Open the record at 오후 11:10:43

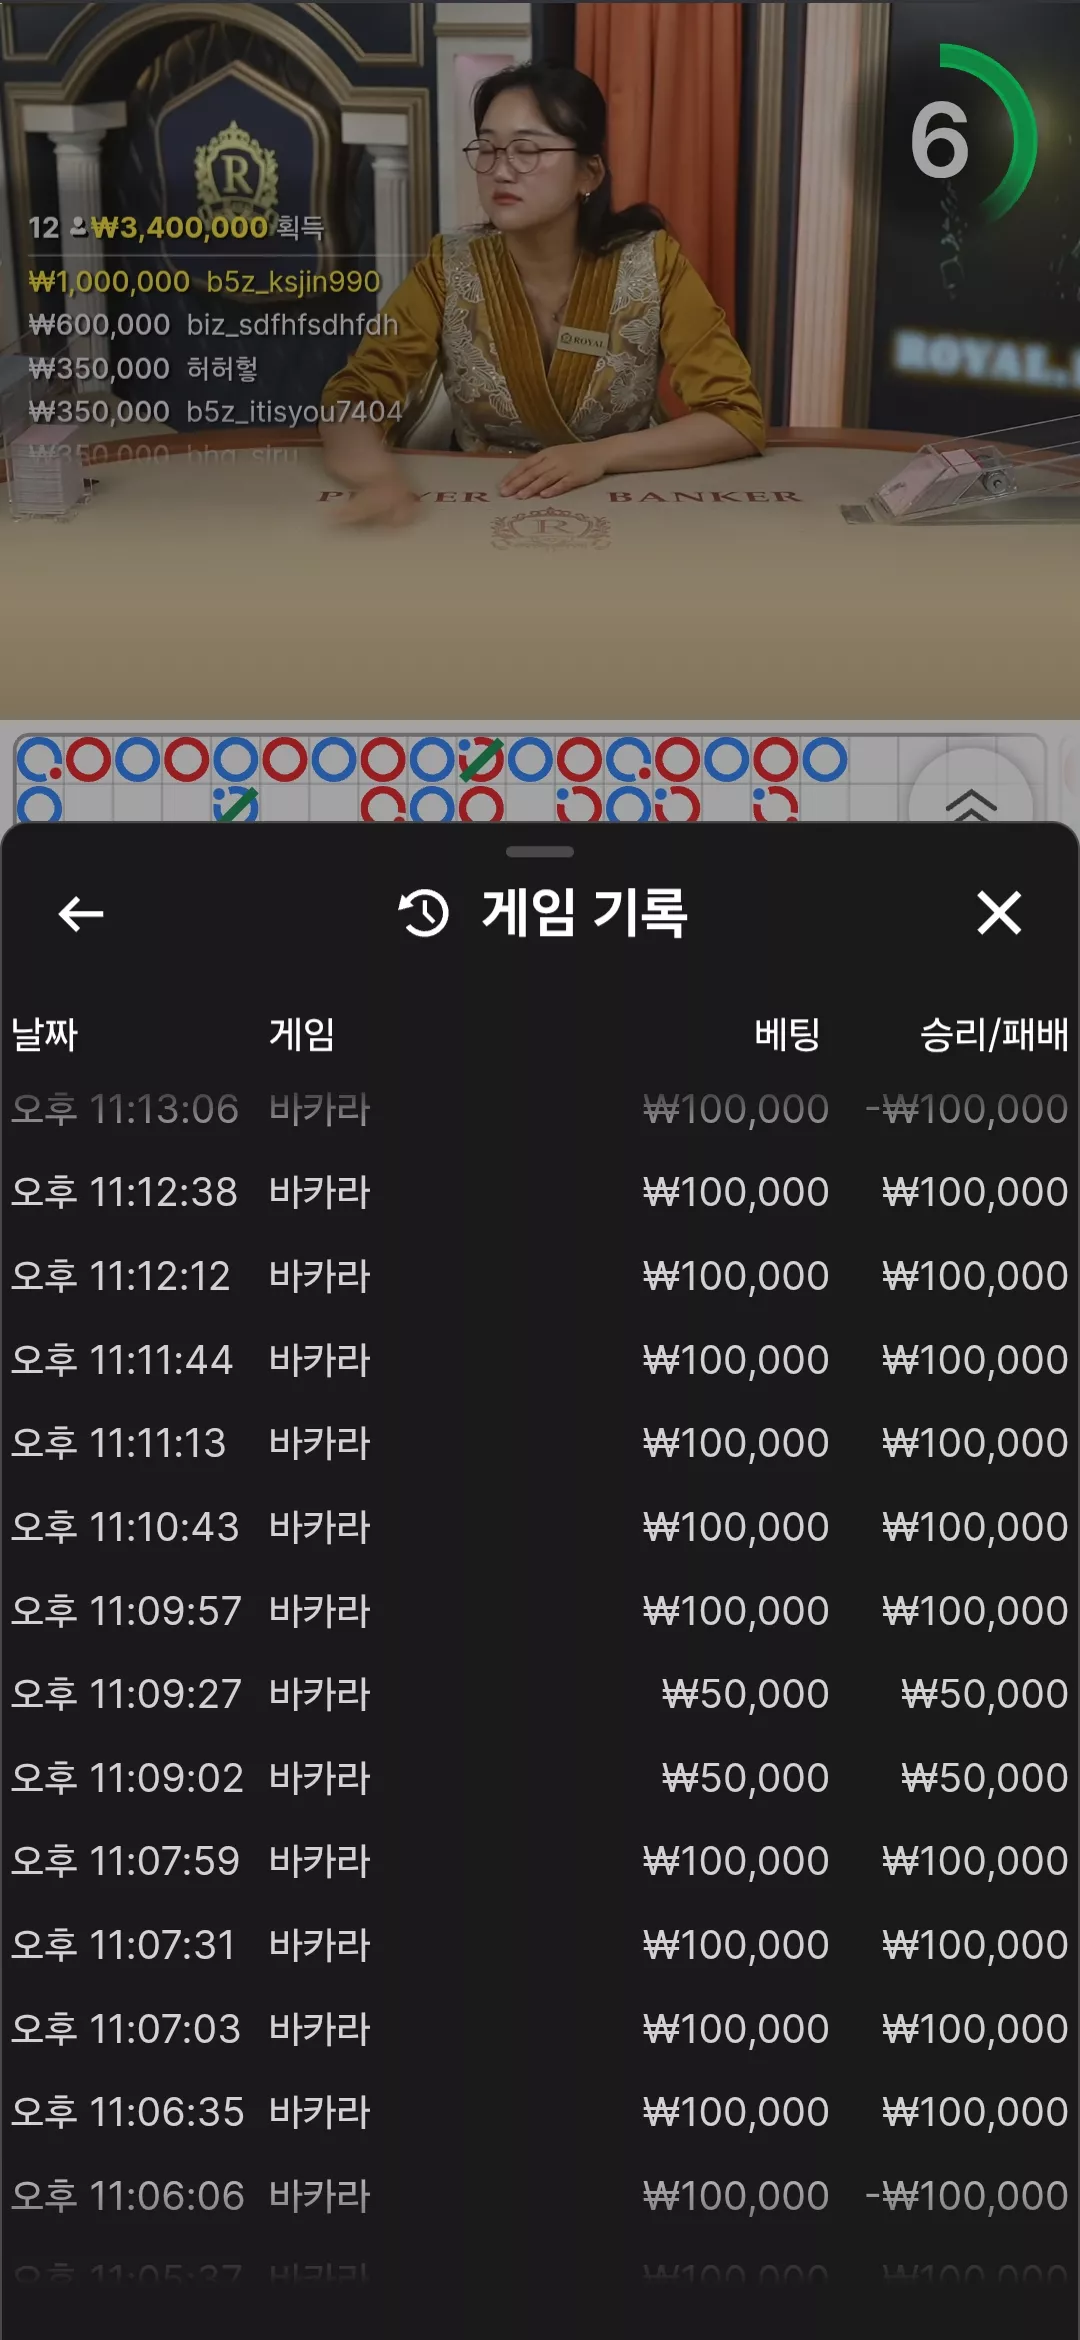540,1527
